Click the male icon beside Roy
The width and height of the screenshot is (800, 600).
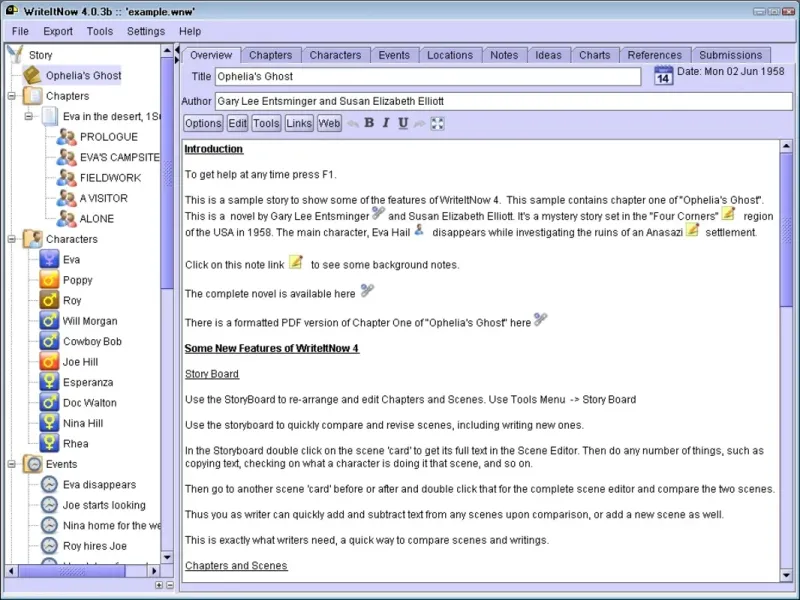coord(49,300)
